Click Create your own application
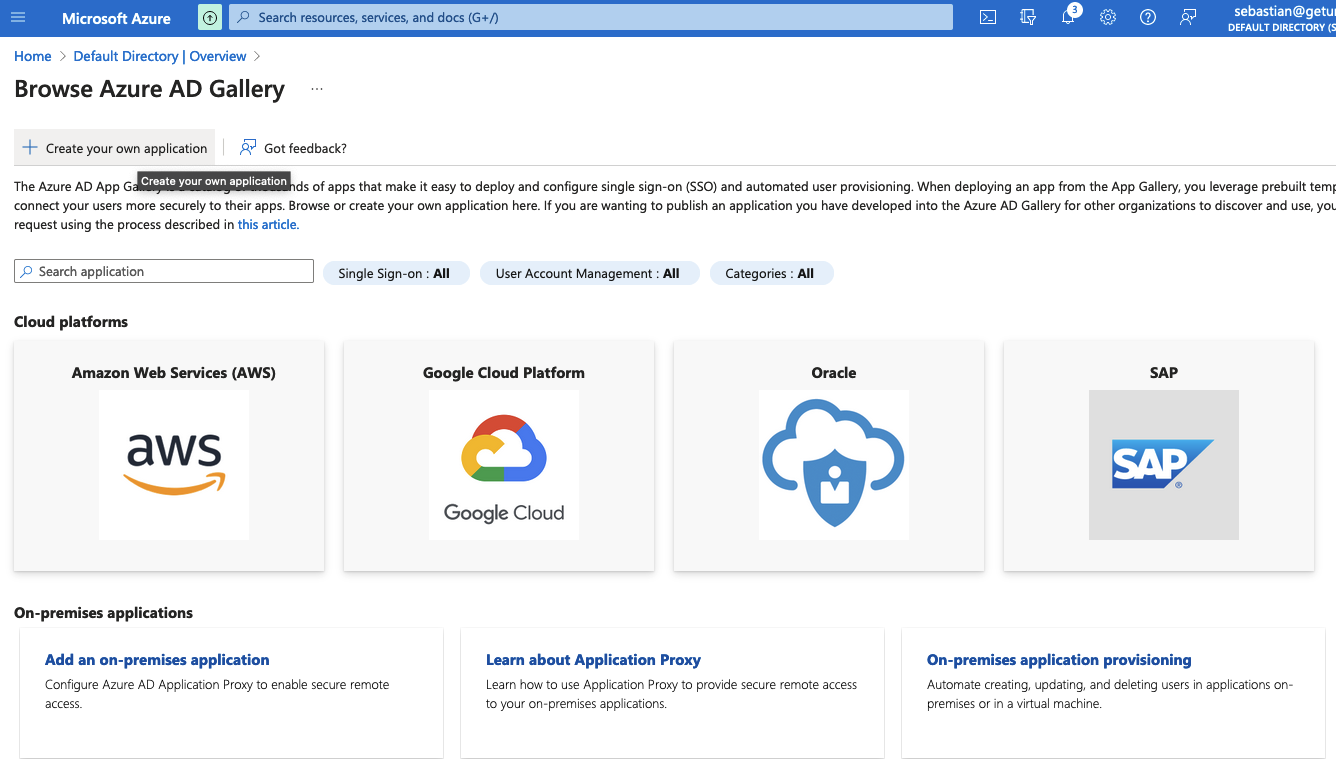The width and height of the screenshot is (1336, 775). click(115, 148)
